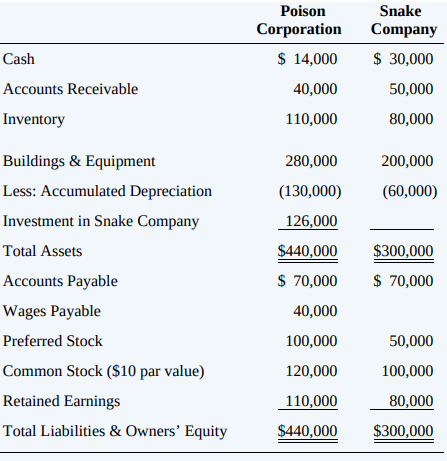This screenshot has height=461, width=447.
Task: Click Snake's buildings value 200,000
Action: pos(407,161)
